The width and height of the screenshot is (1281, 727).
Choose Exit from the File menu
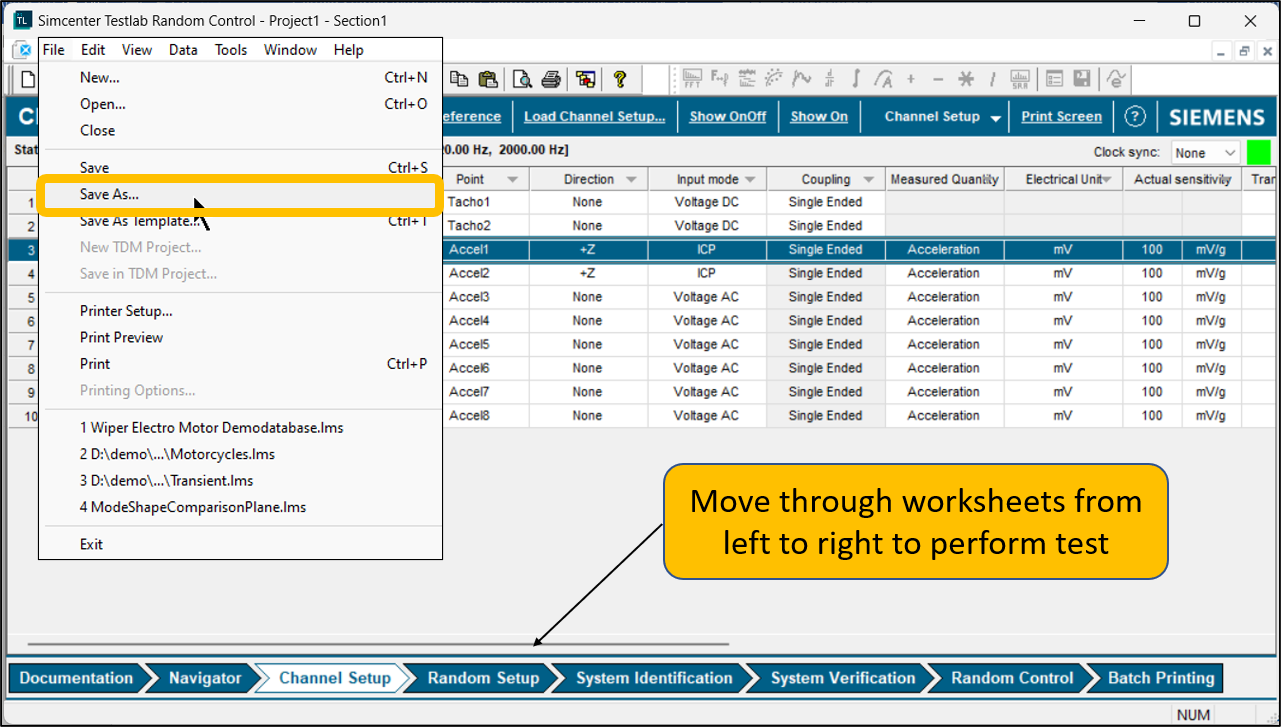(91, 544)
